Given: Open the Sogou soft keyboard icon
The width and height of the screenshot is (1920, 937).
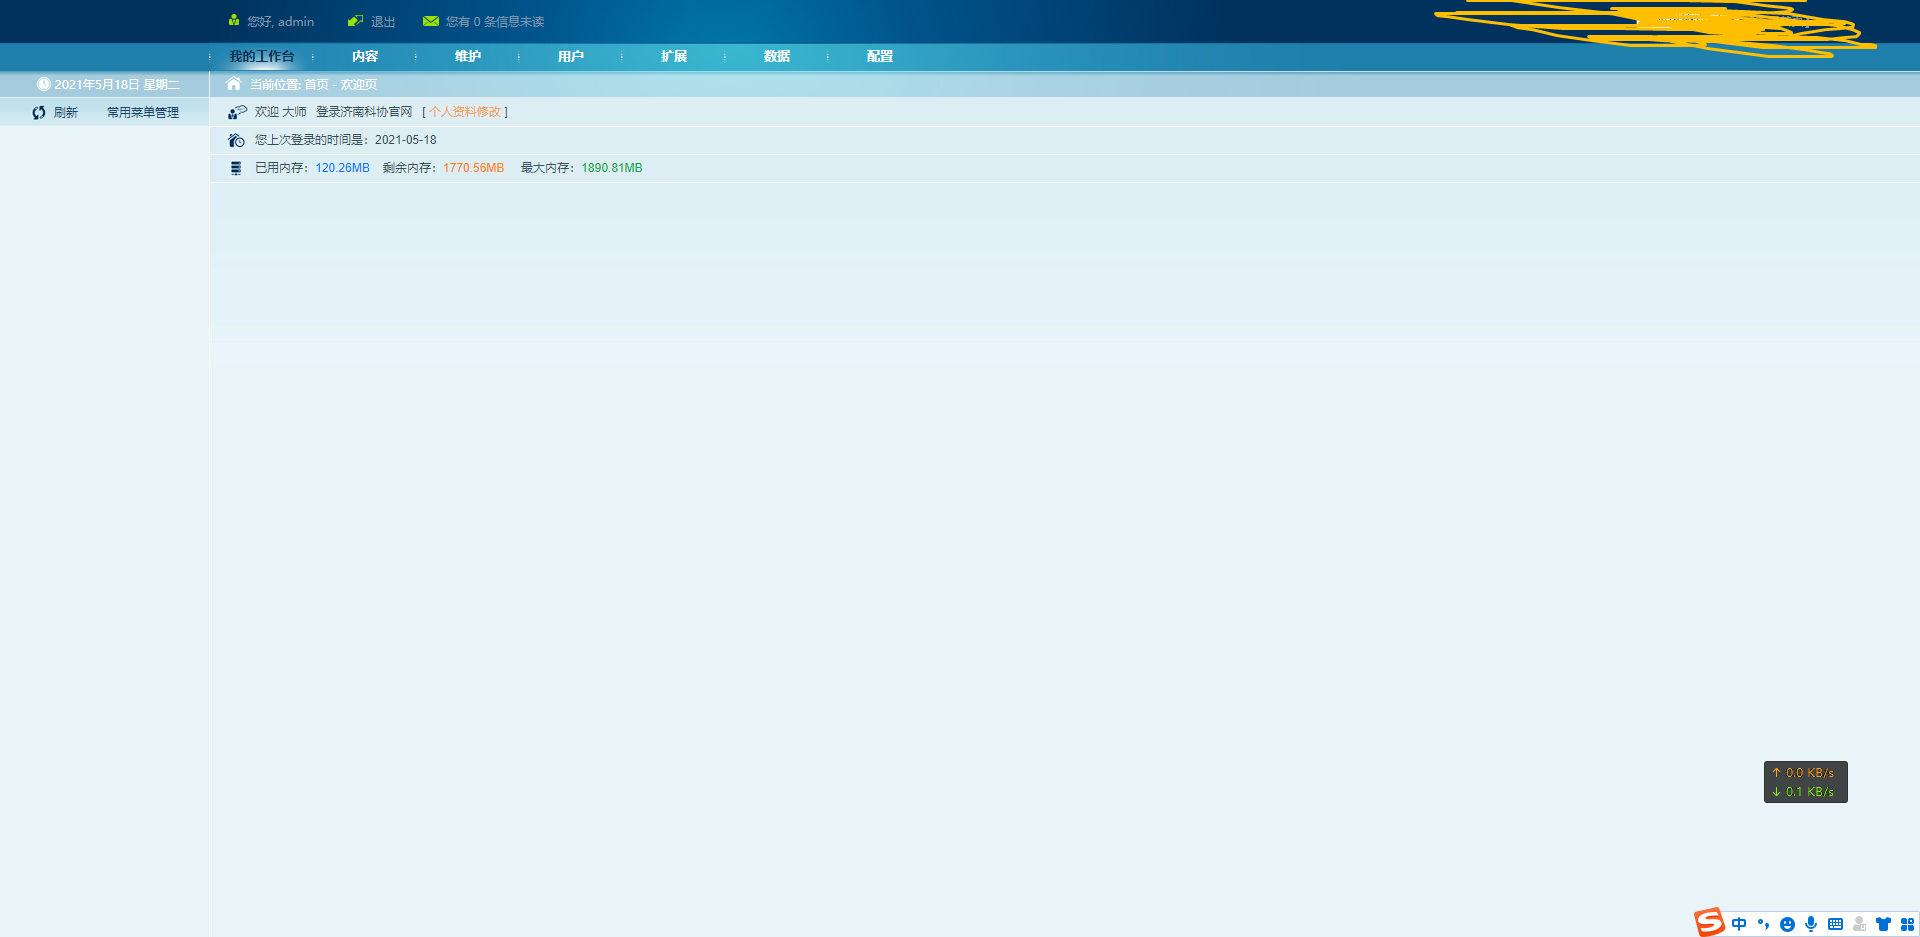Looking at the screenshot, I should [x=1835, y=924].
